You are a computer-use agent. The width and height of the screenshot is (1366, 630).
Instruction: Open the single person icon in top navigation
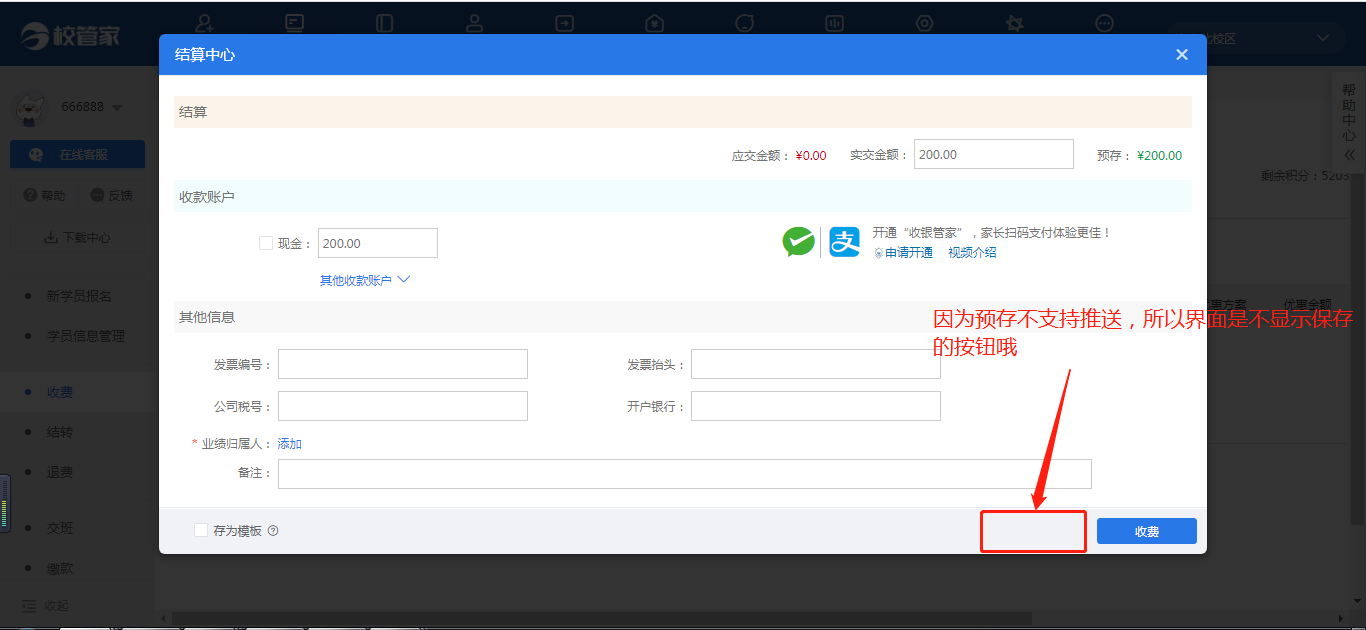474,22
